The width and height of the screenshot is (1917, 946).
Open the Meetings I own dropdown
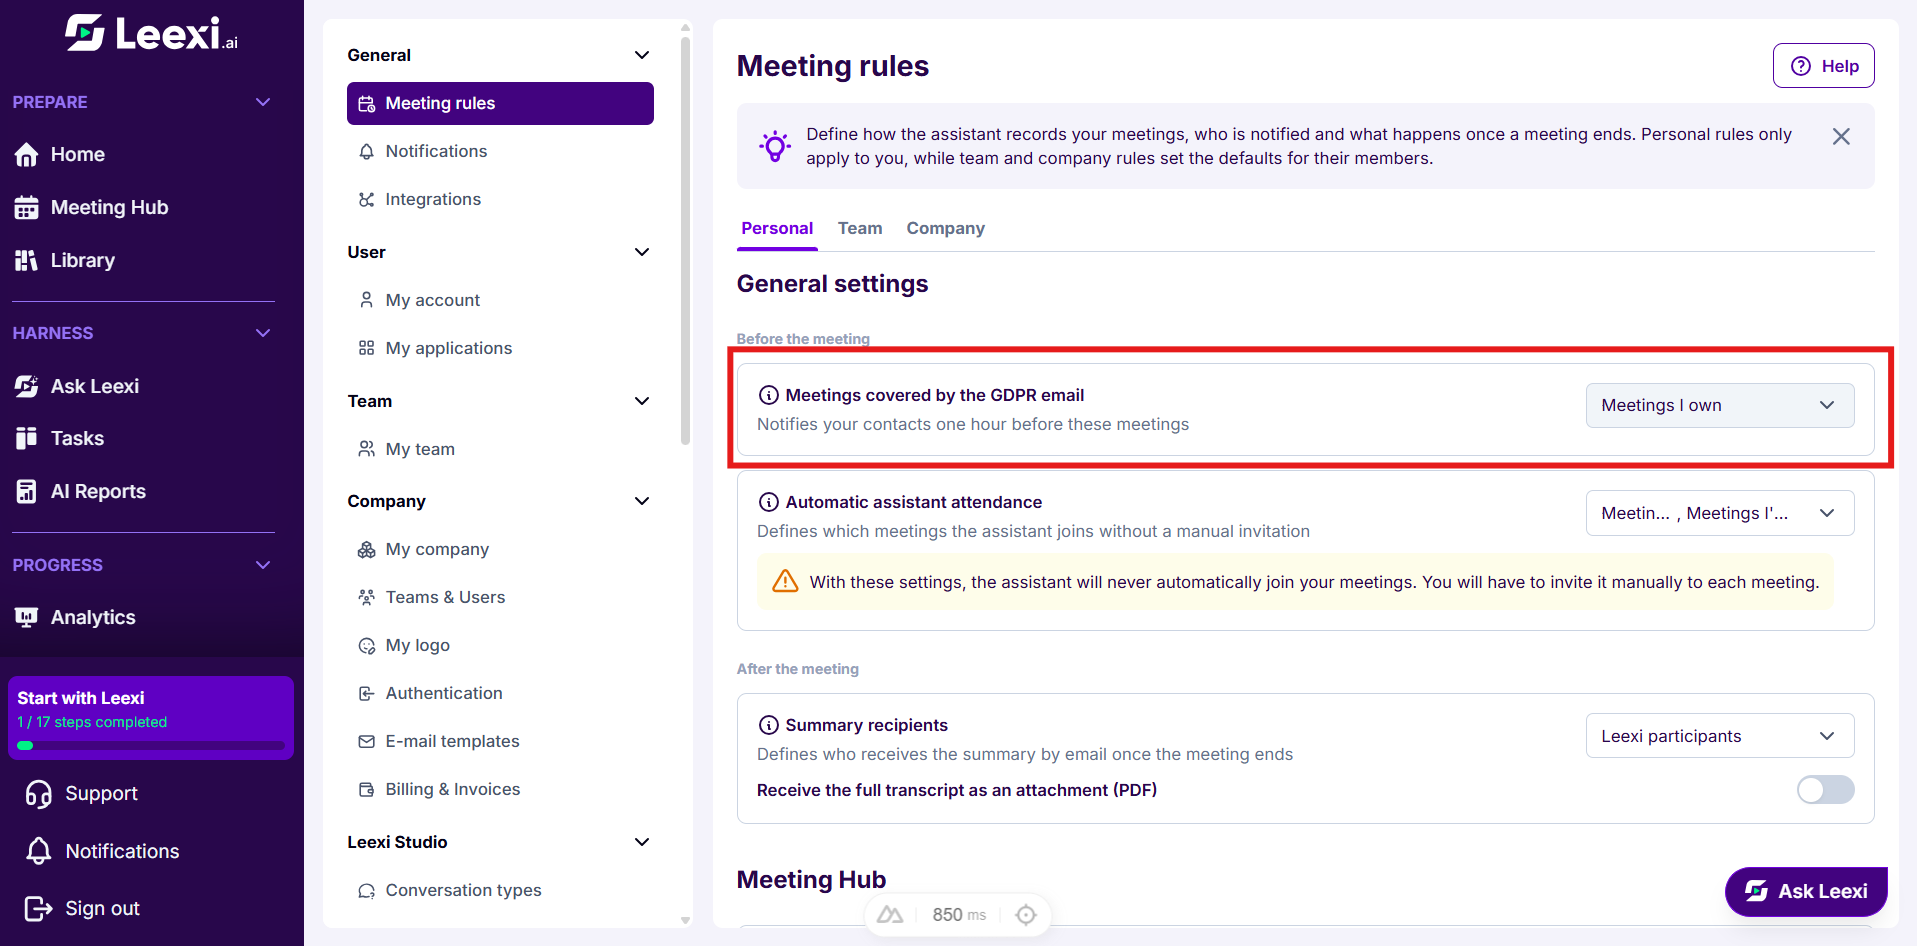[x=1720, y=405]
